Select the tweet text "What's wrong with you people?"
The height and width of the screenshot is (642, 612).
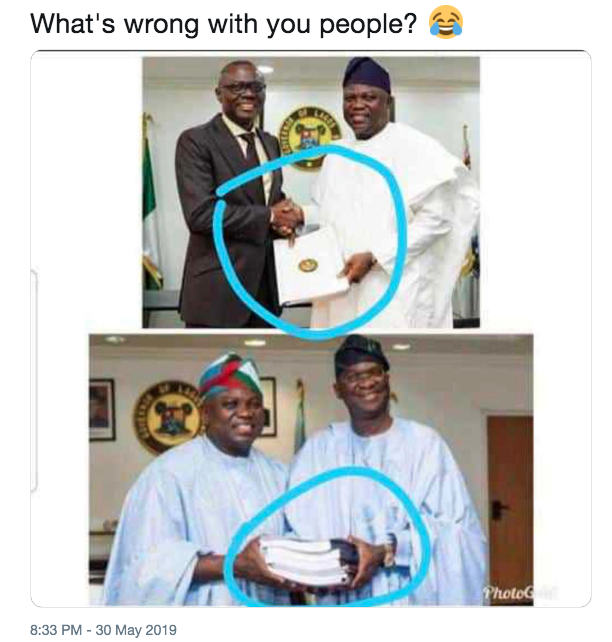[224, 24]
